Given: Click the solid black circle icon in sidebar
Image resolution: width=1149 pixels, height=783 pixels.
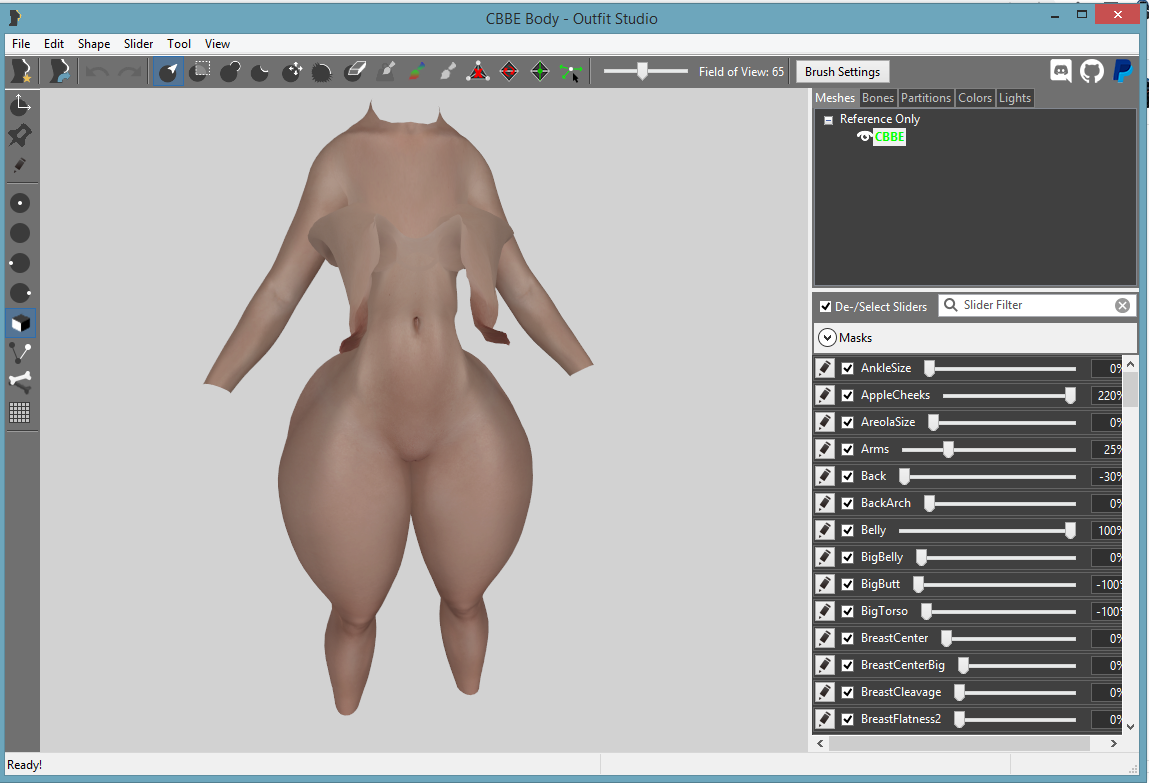Looking at the screenshot, I should point(20,233).
